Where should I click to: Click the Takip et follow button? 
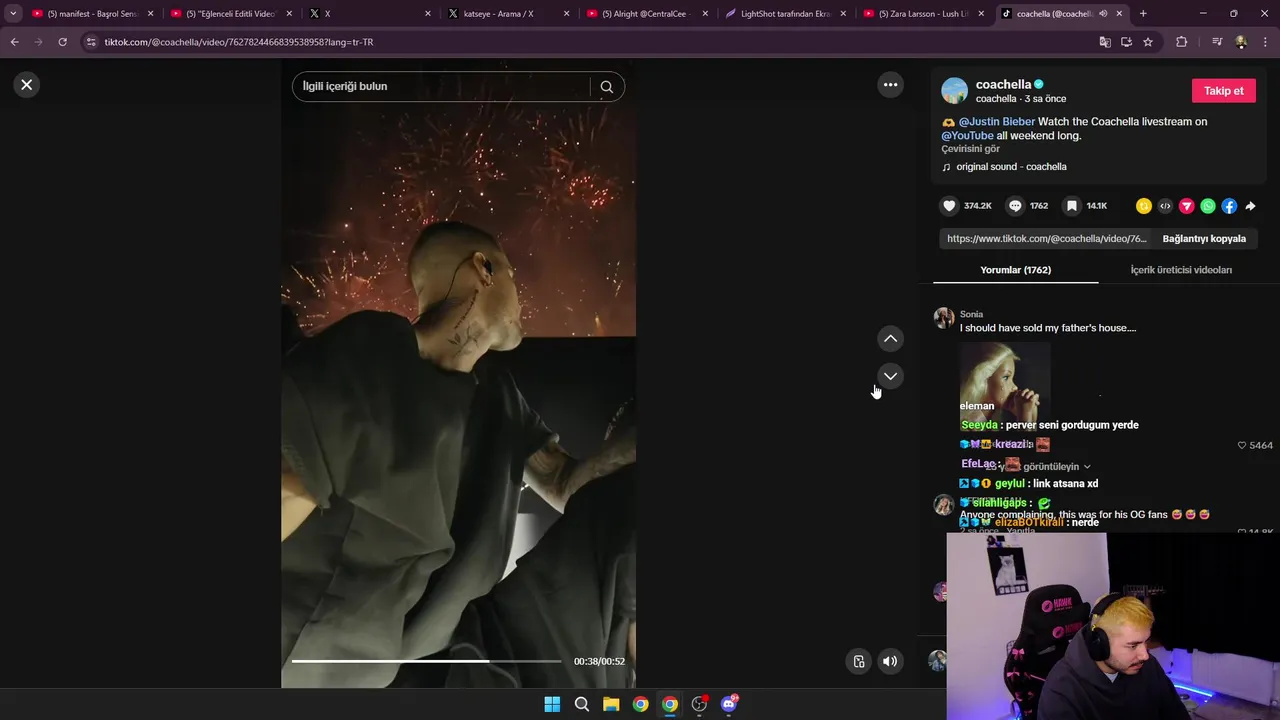(1223, 91)
